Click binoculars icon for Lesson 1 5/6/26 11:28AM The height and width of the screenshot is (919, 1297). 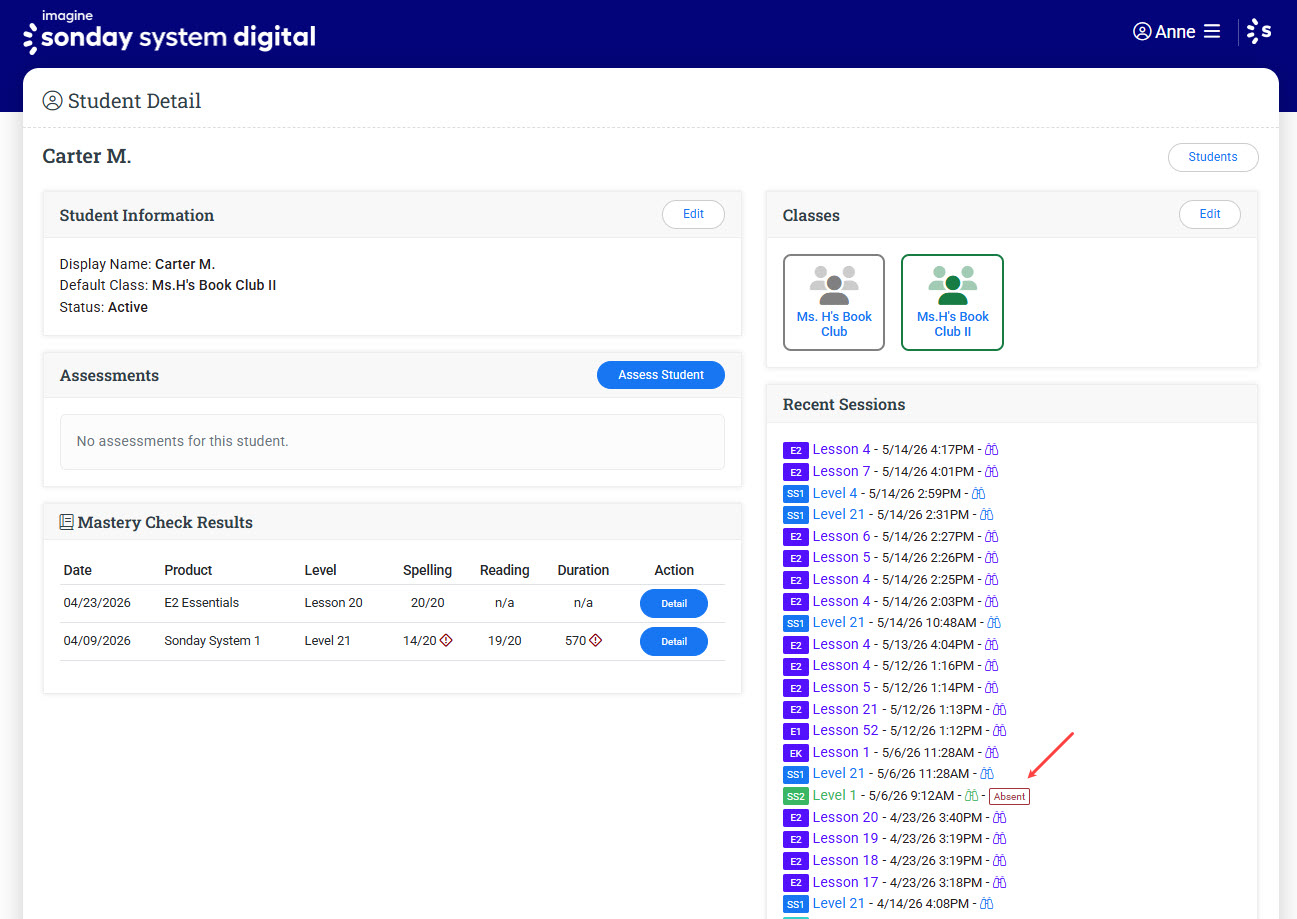click(992, 753)
